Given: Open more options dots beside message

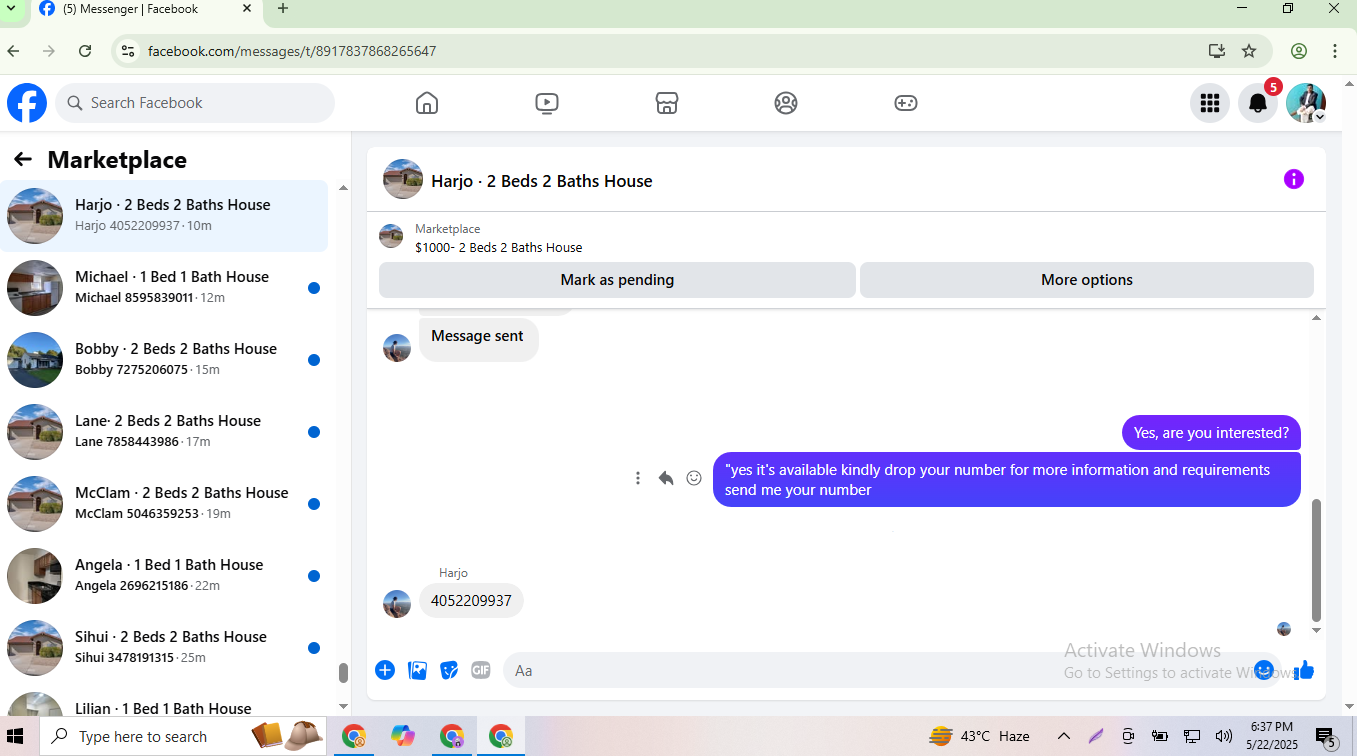Looking at the screenshot, I should [638, 478].
